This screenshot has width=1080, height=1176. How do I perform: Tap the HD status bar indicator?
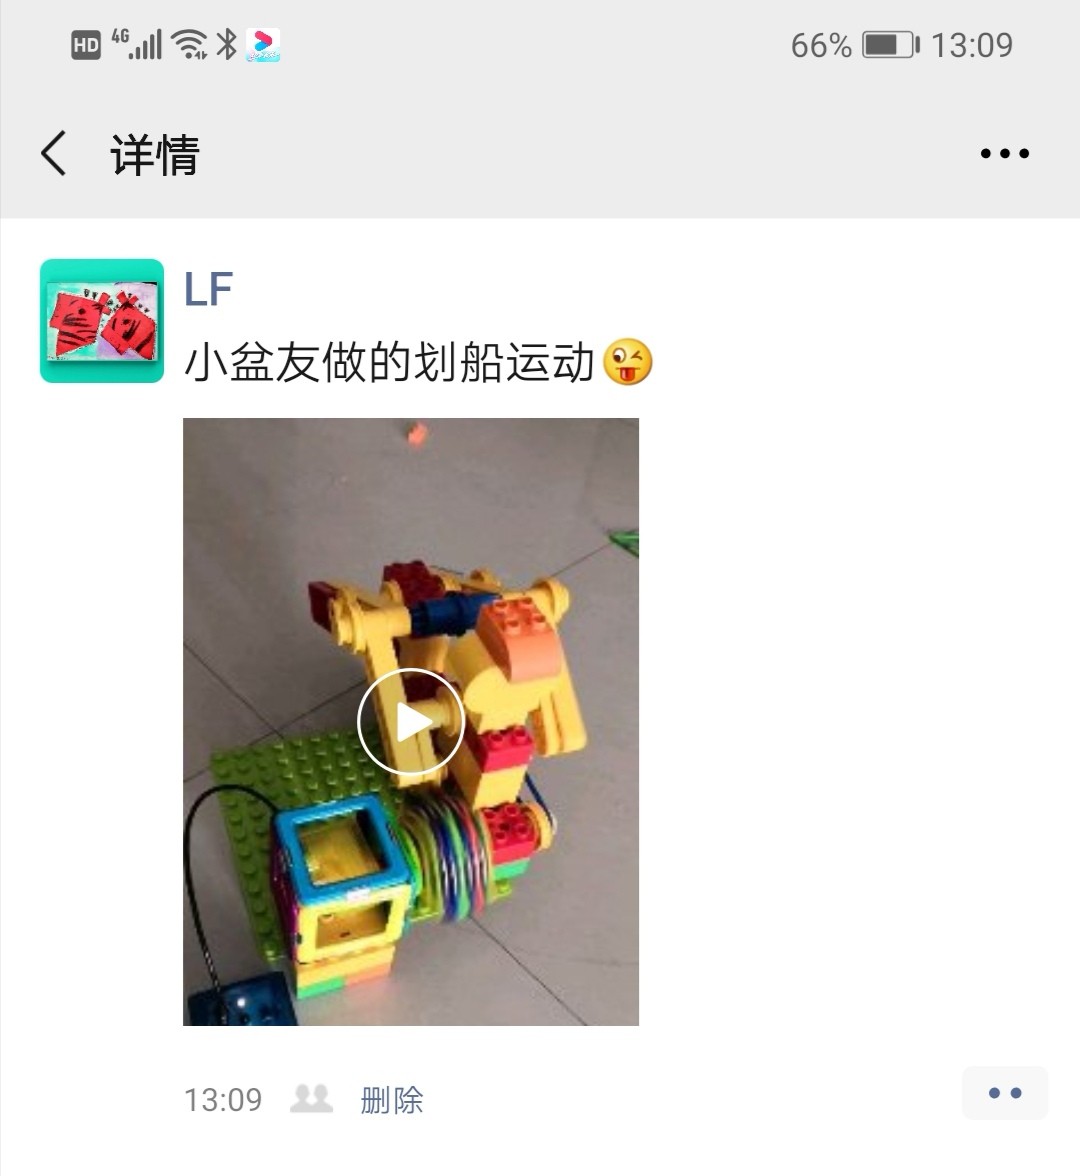(x=86, y=46)
